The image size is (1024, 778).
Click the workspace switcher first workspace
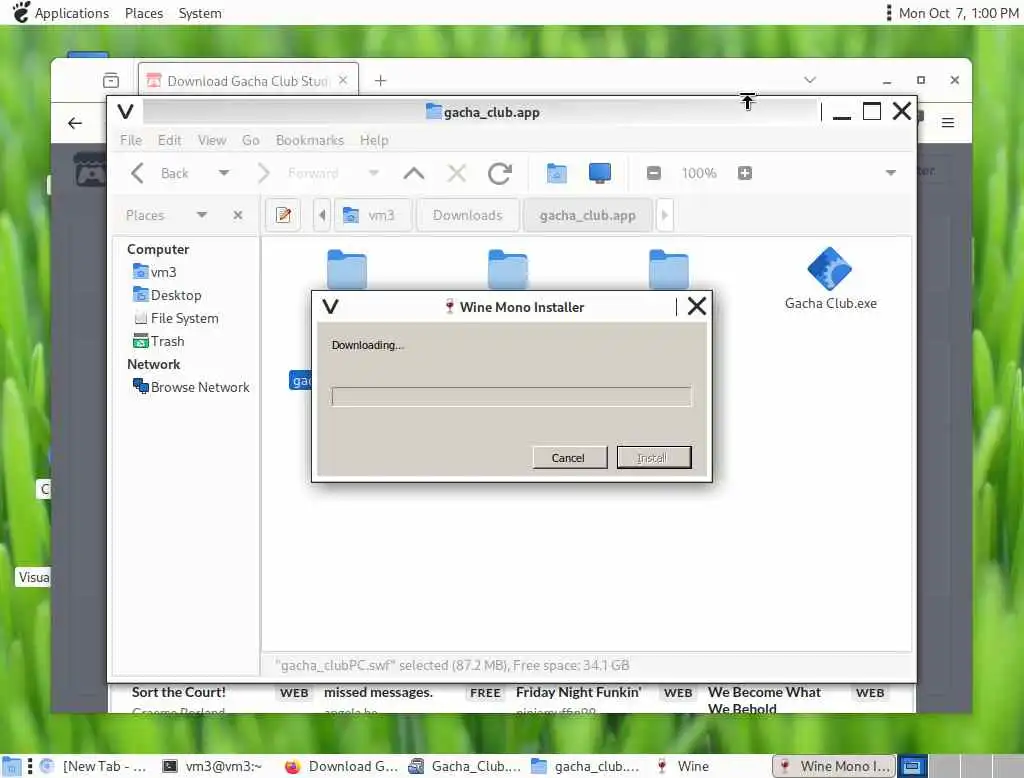912,766
